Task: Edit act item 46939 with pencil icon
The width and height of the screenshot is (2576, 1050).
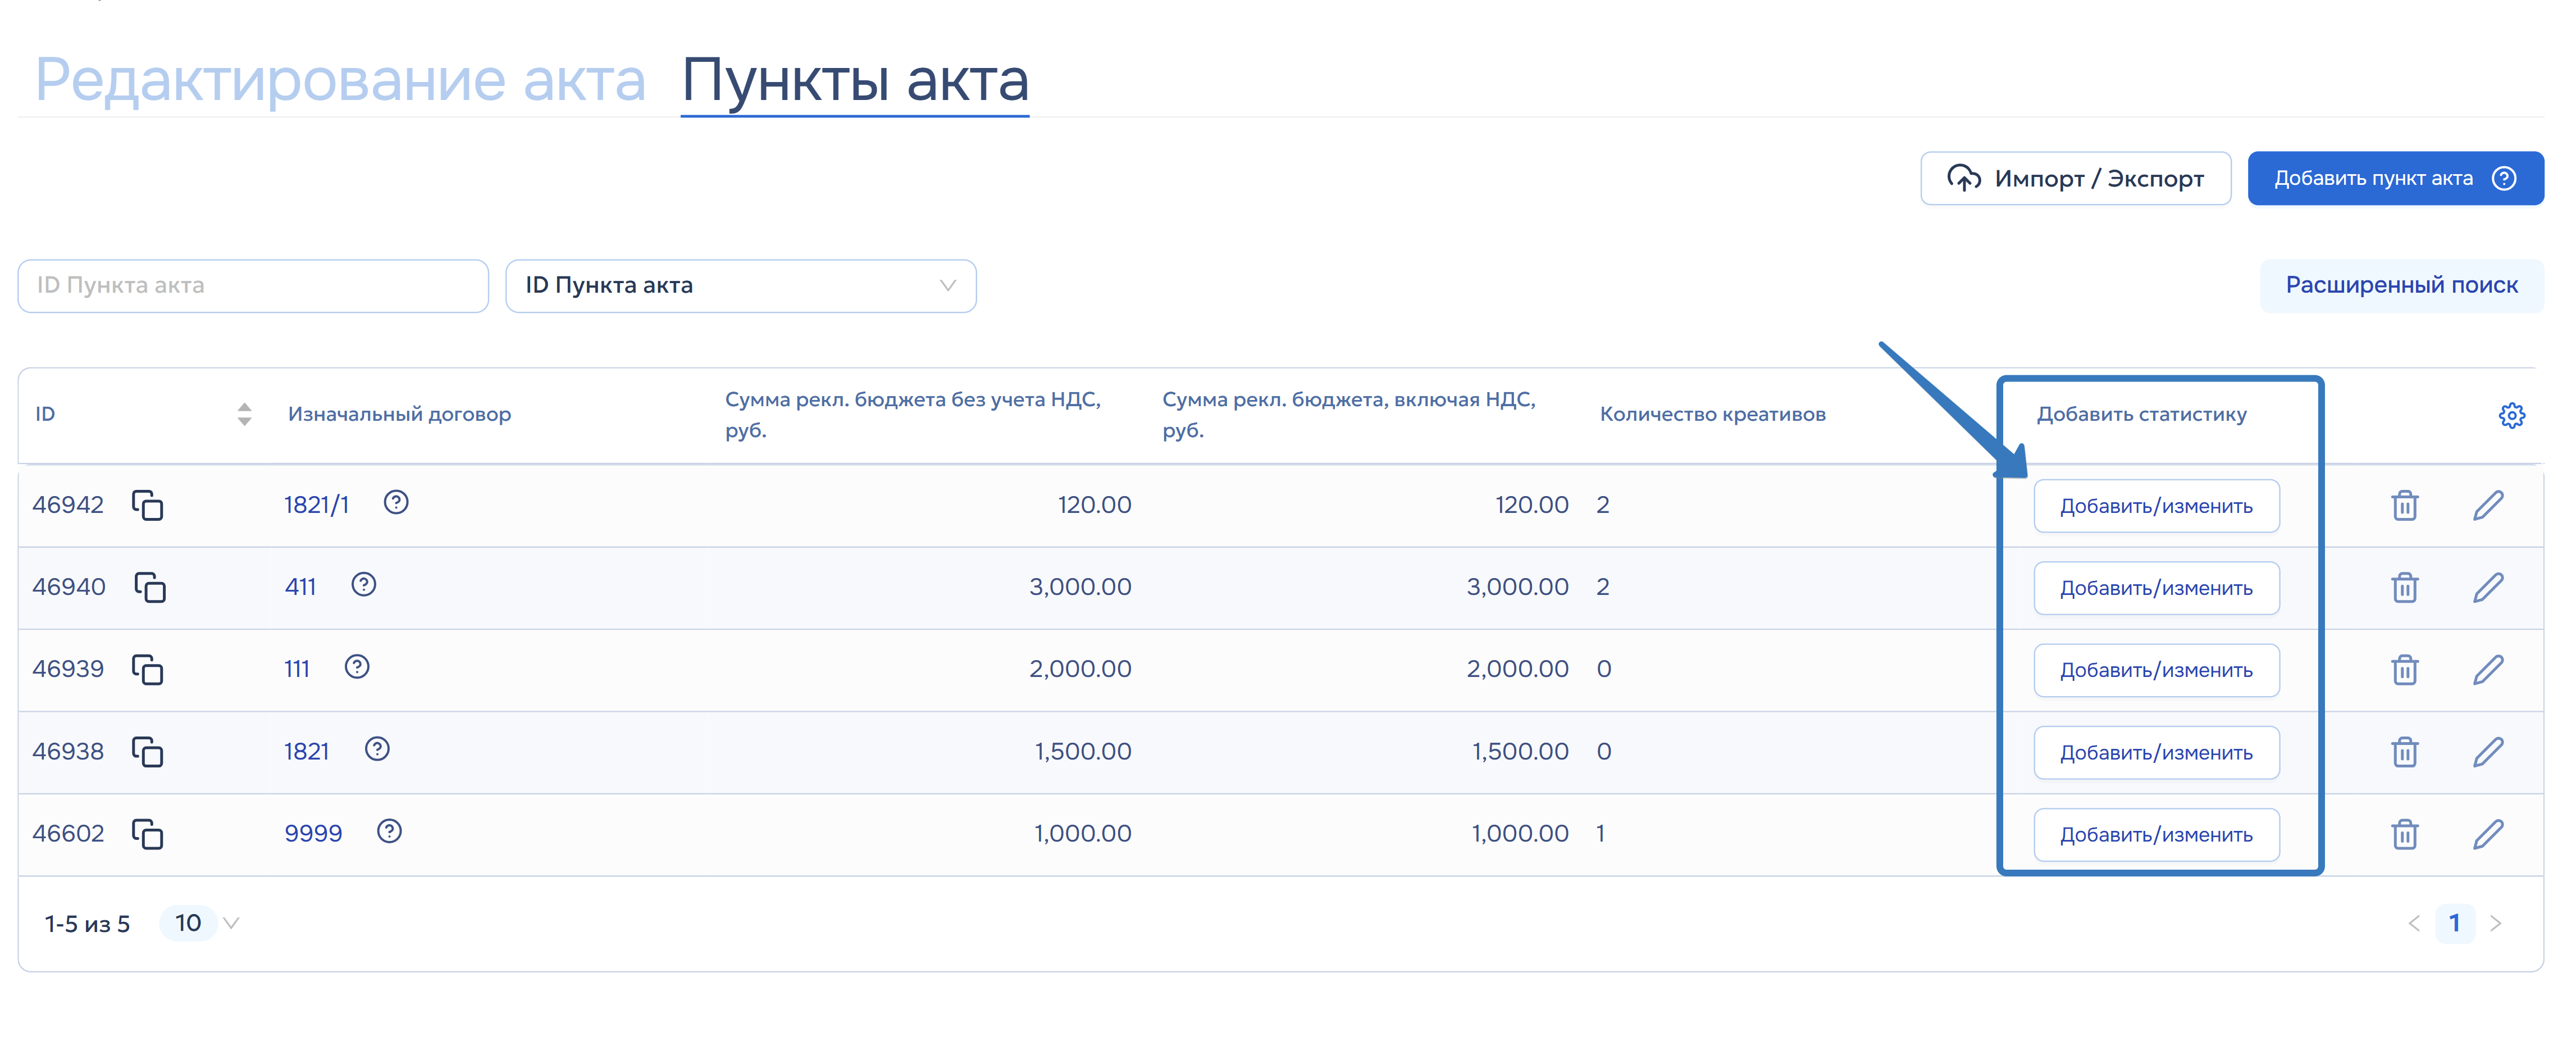Action: point(2488,670)
